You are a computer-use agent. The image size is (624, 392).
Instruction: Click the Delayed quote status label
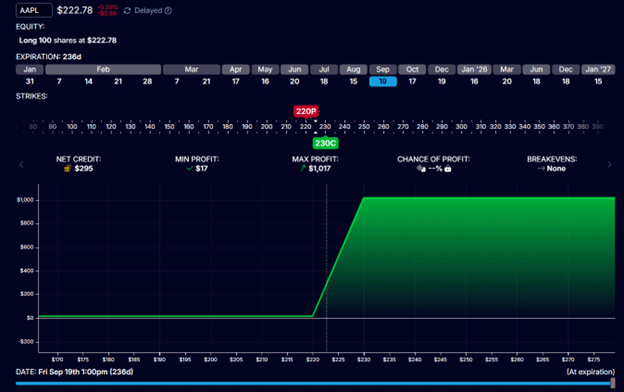point(148,11)
